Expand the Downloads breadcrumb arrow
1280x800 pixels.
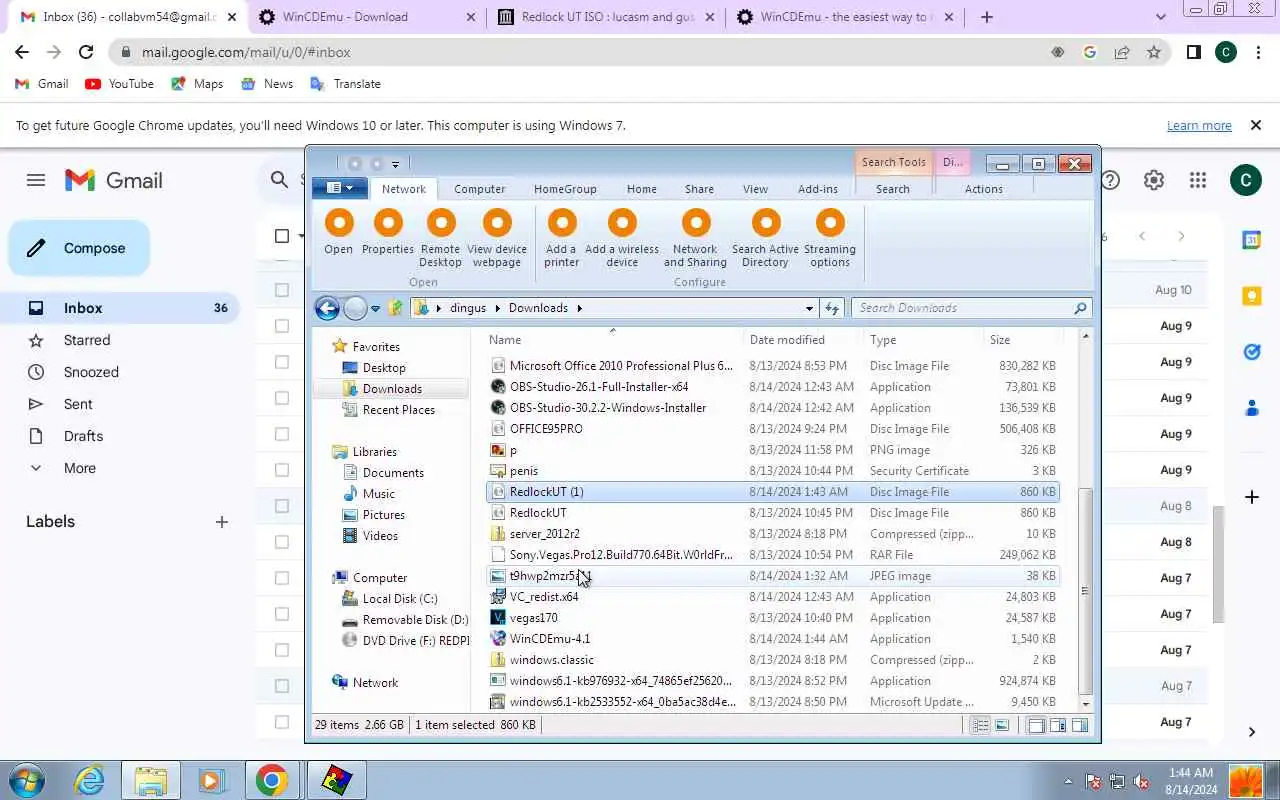point(579,308)
